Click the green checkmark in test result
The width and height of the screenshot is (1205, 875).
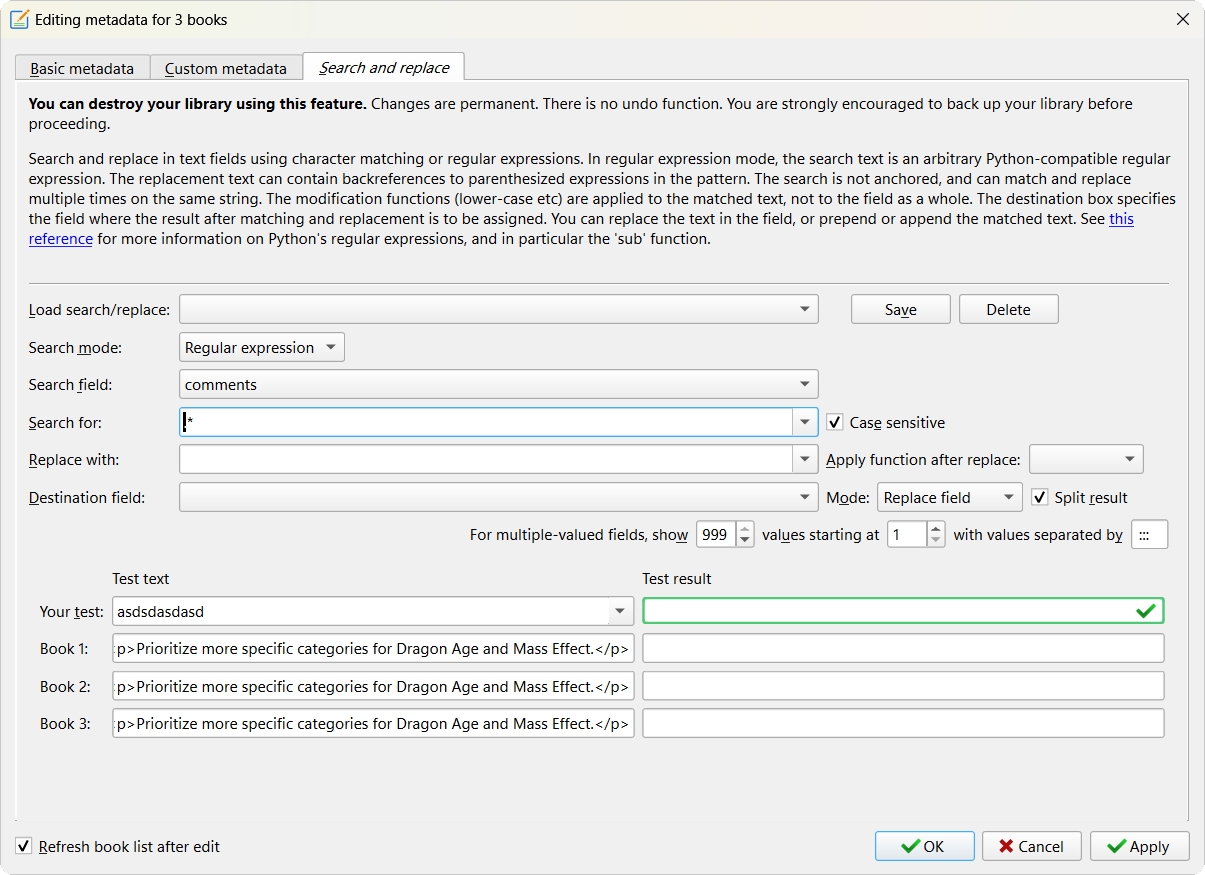[1145, 611]
